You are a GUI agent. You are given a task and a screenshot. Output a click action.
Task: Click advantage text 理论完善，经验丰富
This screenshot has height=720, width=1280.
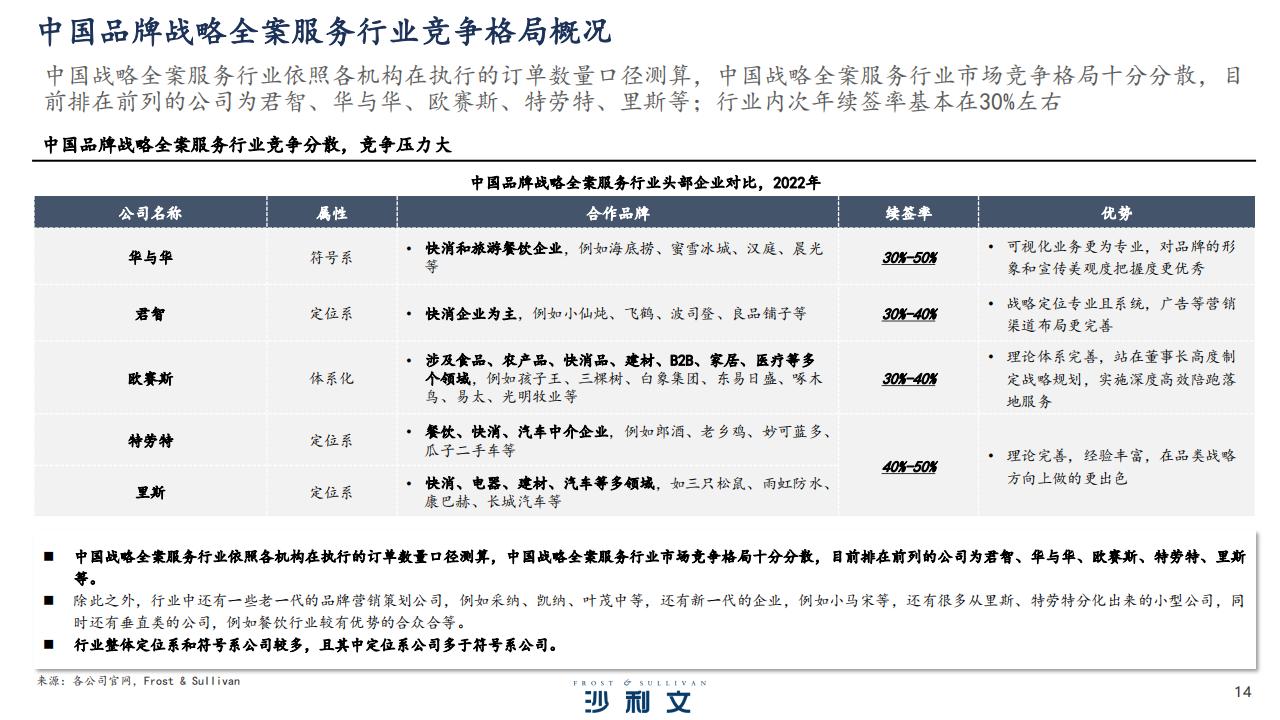pos(1113,467)
